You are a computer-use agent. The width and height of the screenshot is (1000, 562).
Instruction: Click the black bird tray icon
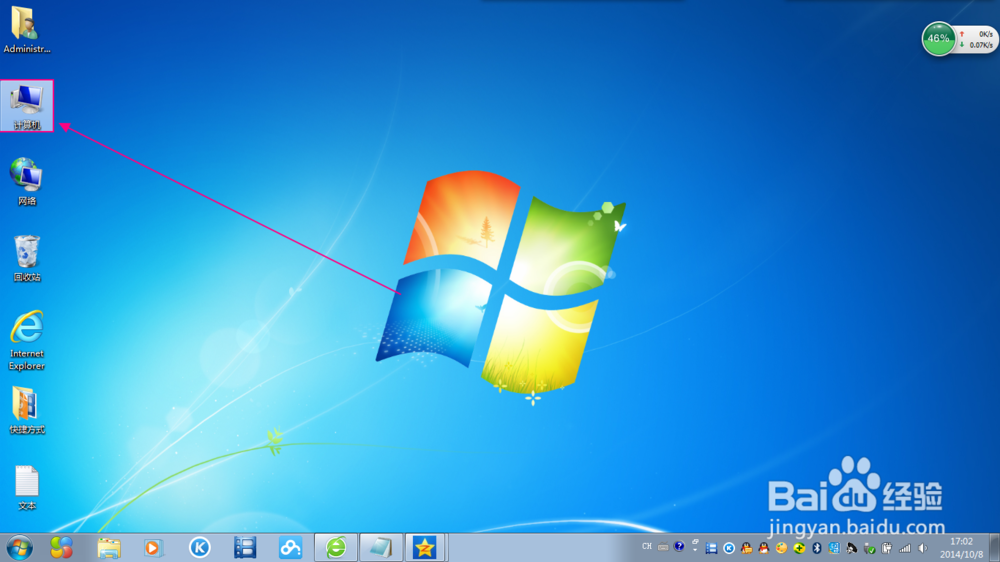851,548
